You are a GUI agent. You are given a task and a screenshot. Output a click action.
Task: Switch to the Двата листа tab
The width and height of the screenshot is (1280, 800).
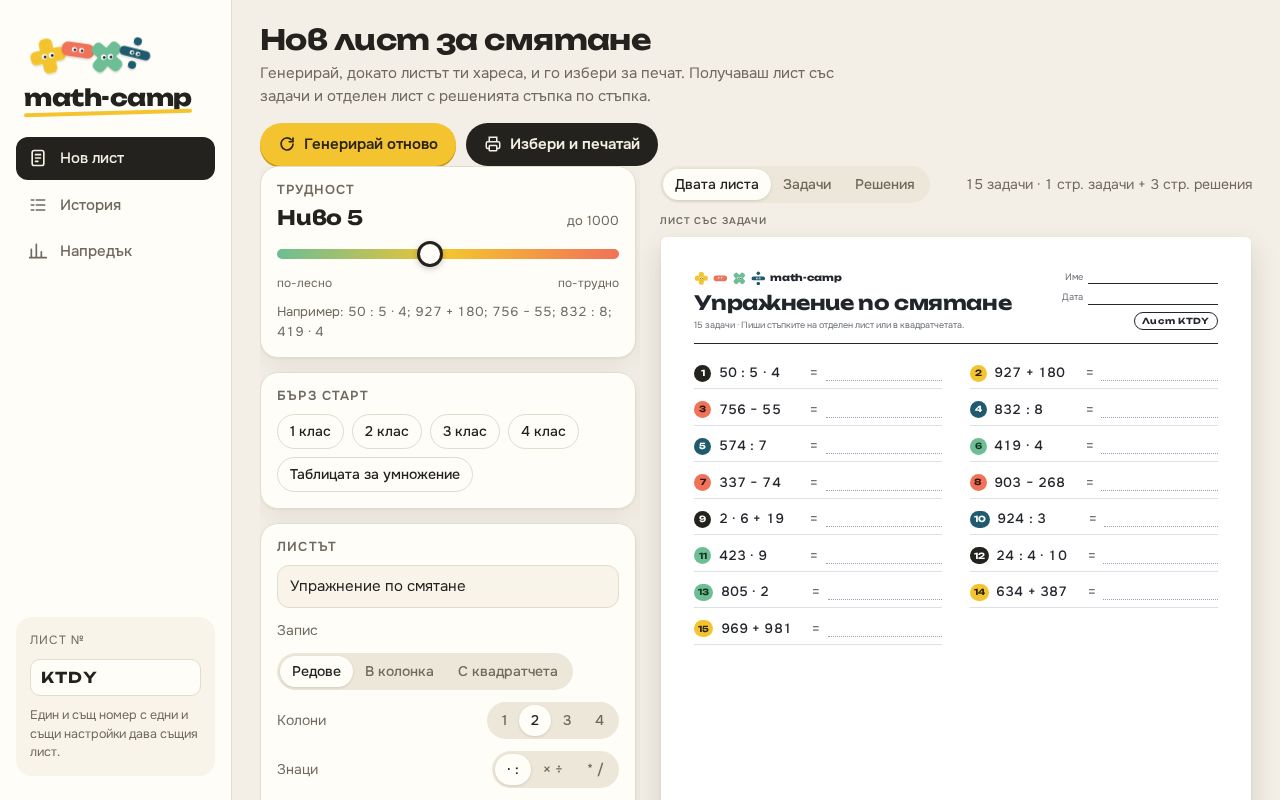(x=716, y=184)
